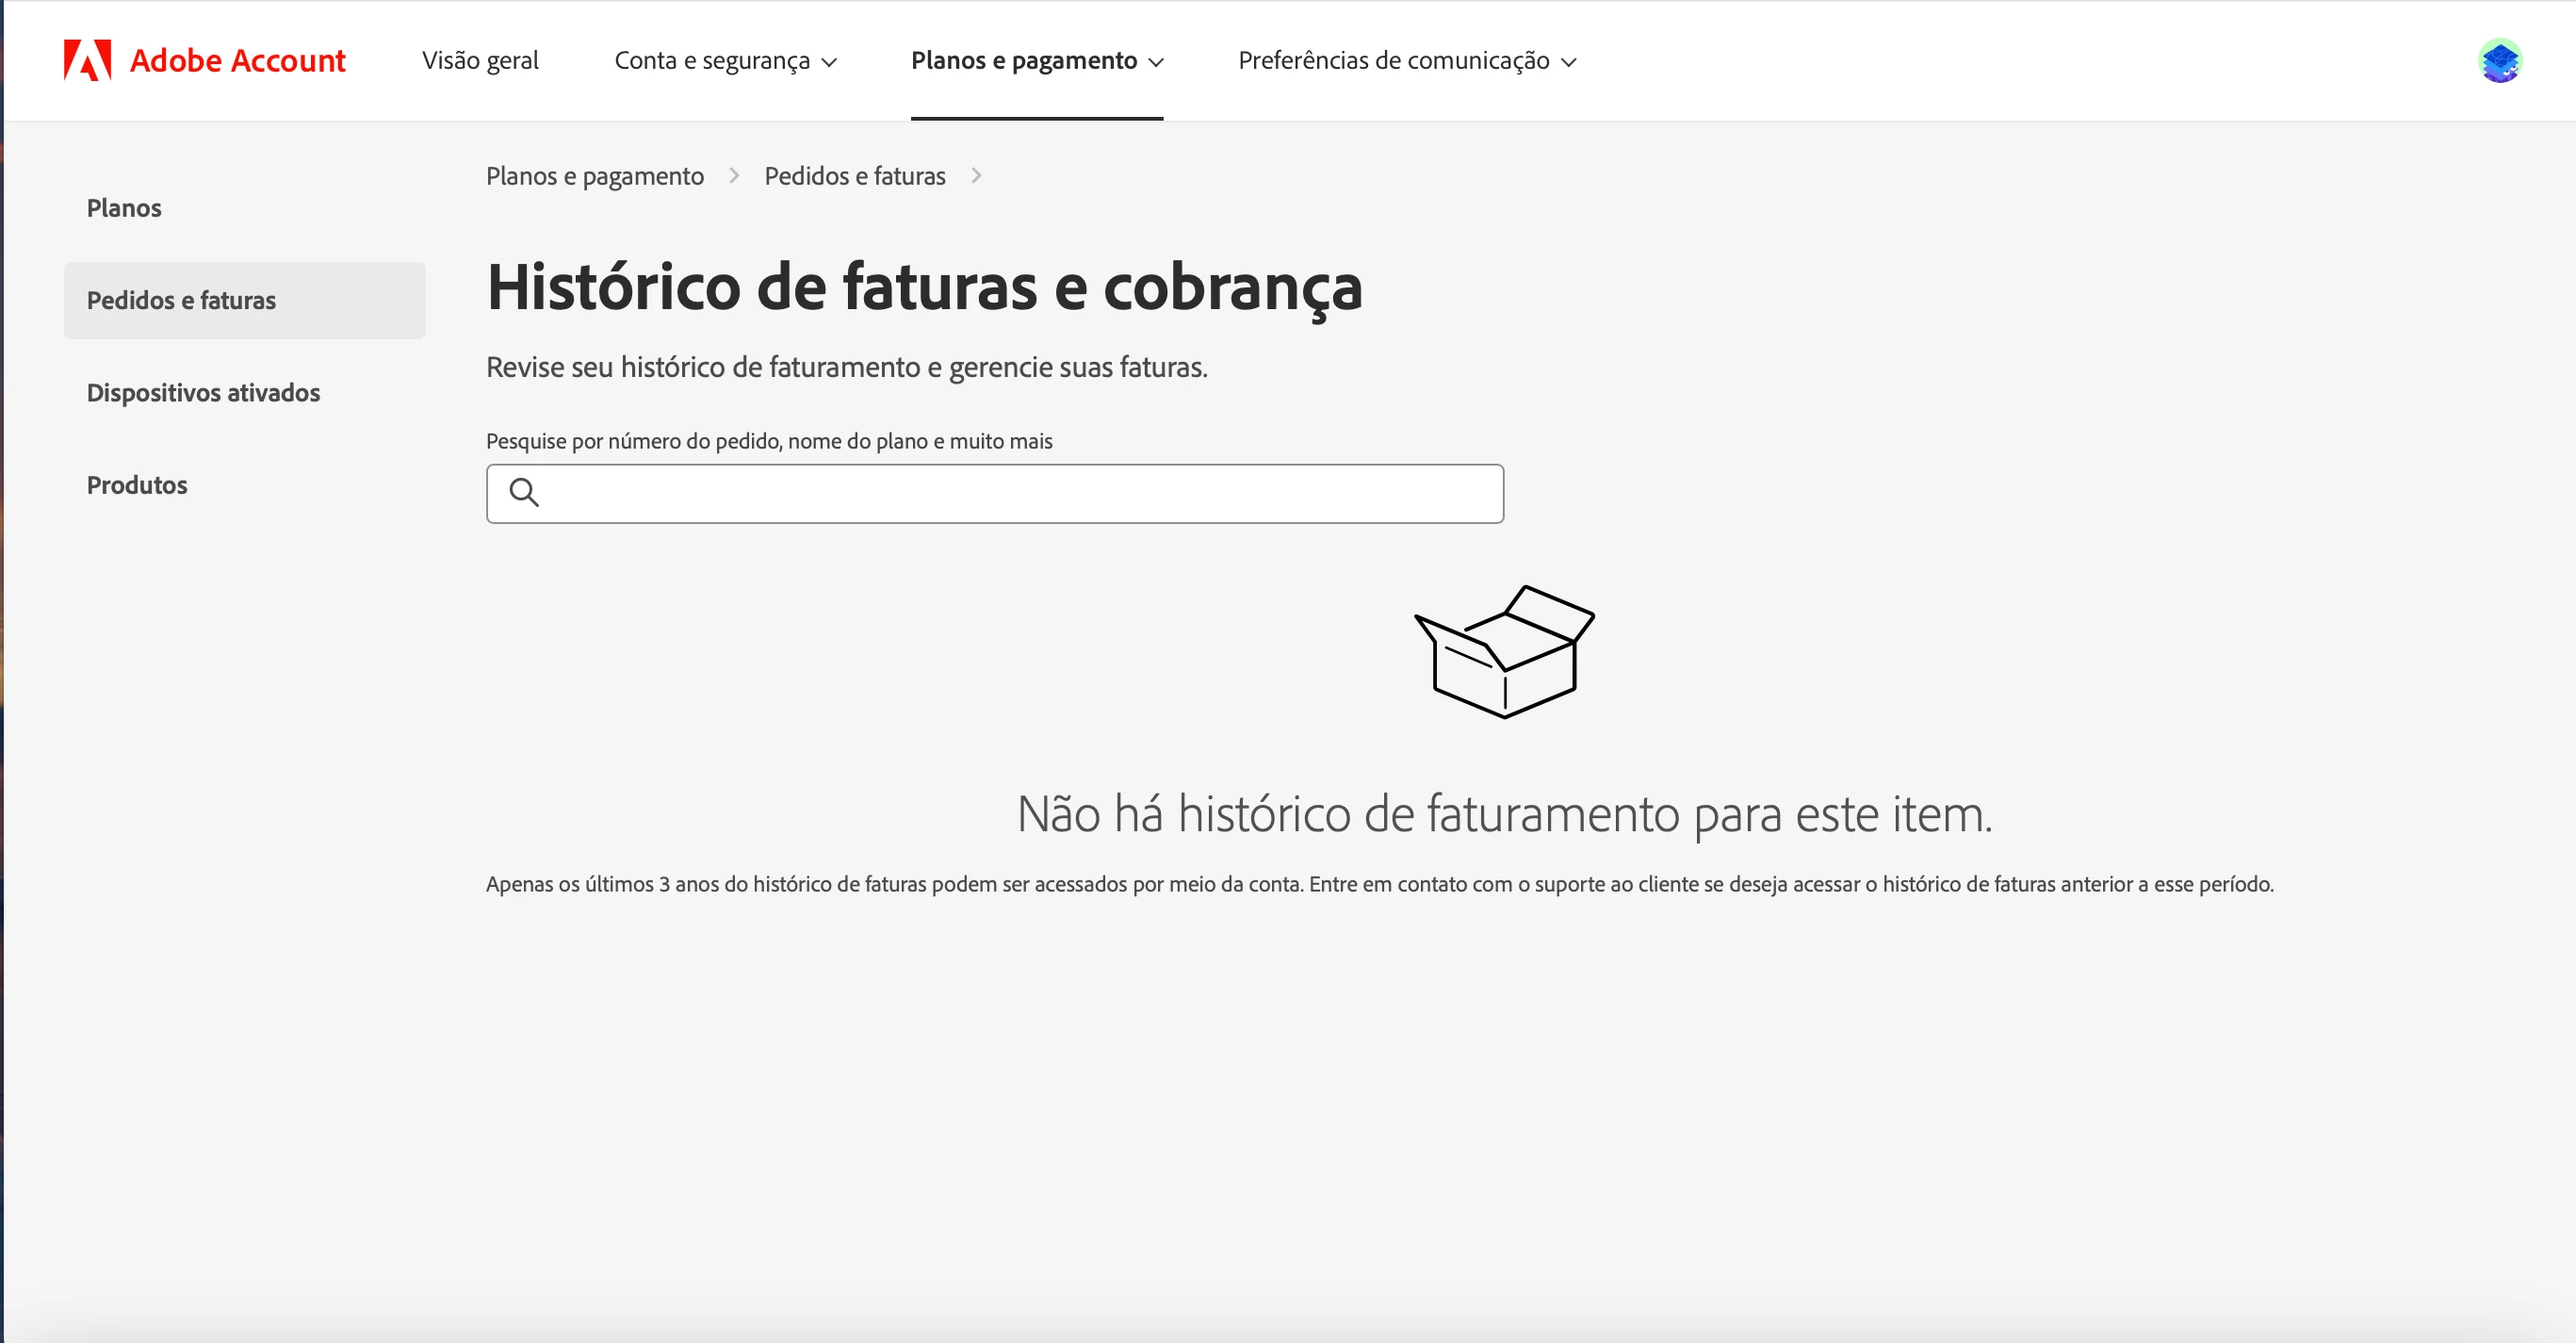This screenshot has height=1343, width=2576.
Task: Click the Planos e pagamento breadcrumb link
Action: [595, 176]
